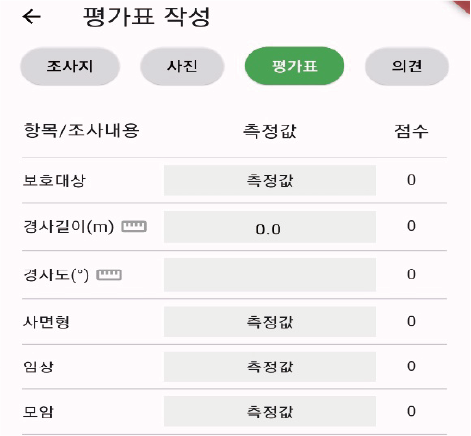The width and height of the screenshot is (471, 436).
Task: Click the 항목/조사내용 column header
Action: click(x=81, y=130)
